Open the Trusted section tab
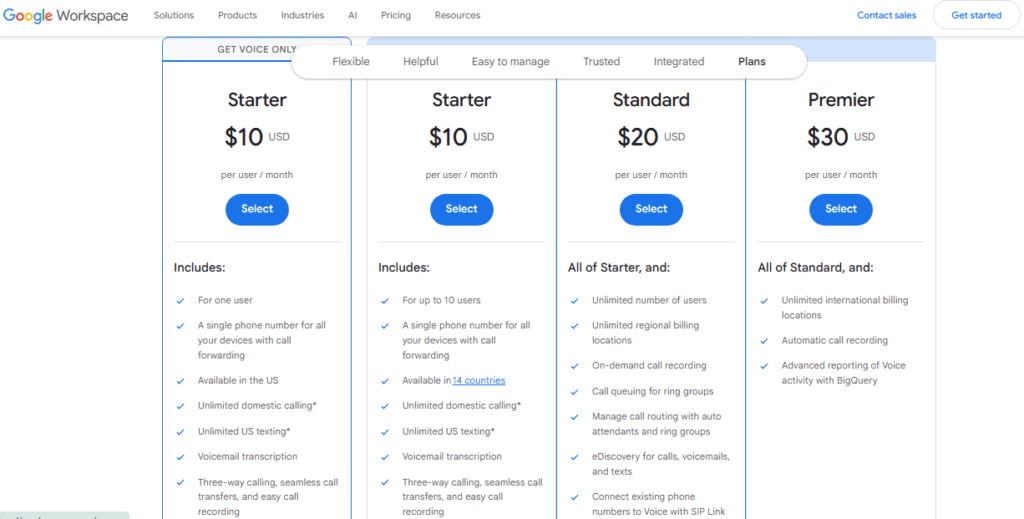Screen dimensions: 1024x519 point(602,62)
